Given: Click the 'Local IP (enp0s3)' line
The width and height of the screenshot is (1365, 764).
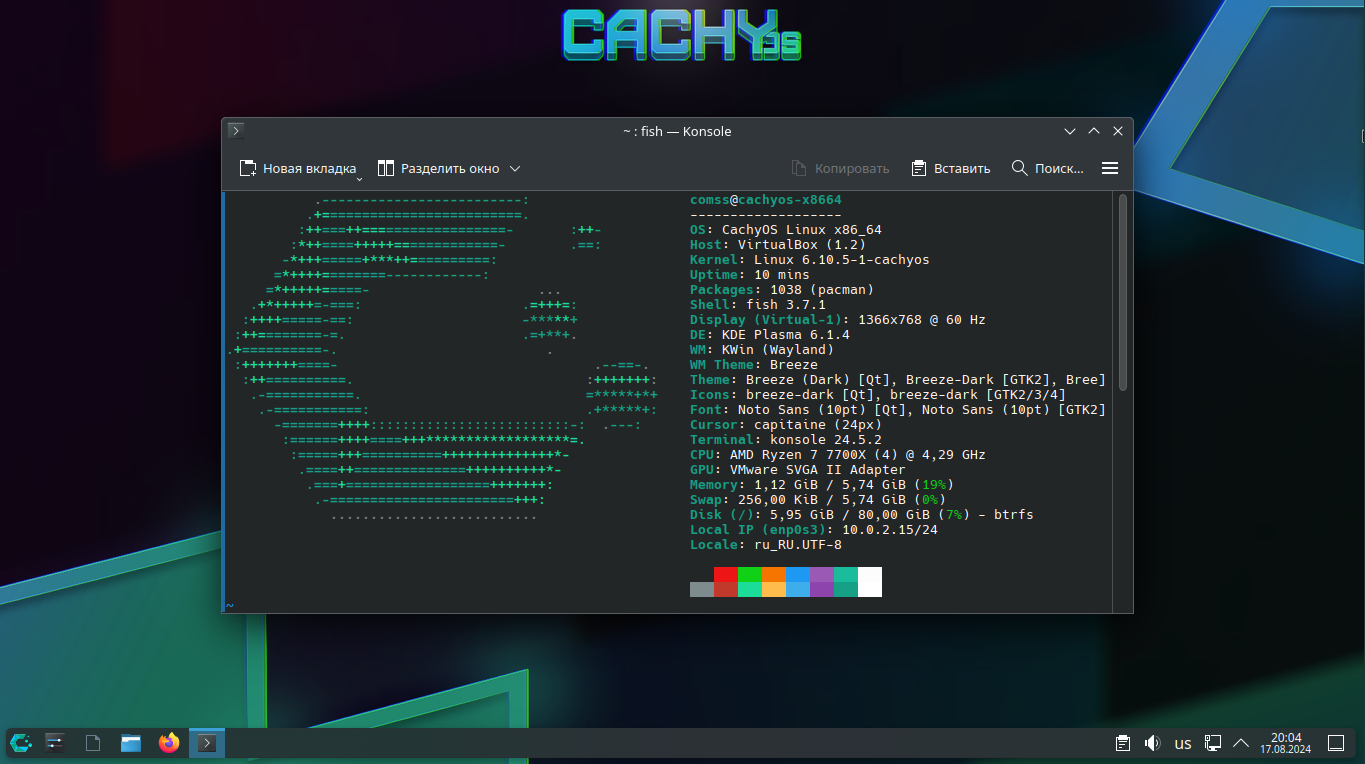Looking at the screenshot, I should (x=814, y=530).
